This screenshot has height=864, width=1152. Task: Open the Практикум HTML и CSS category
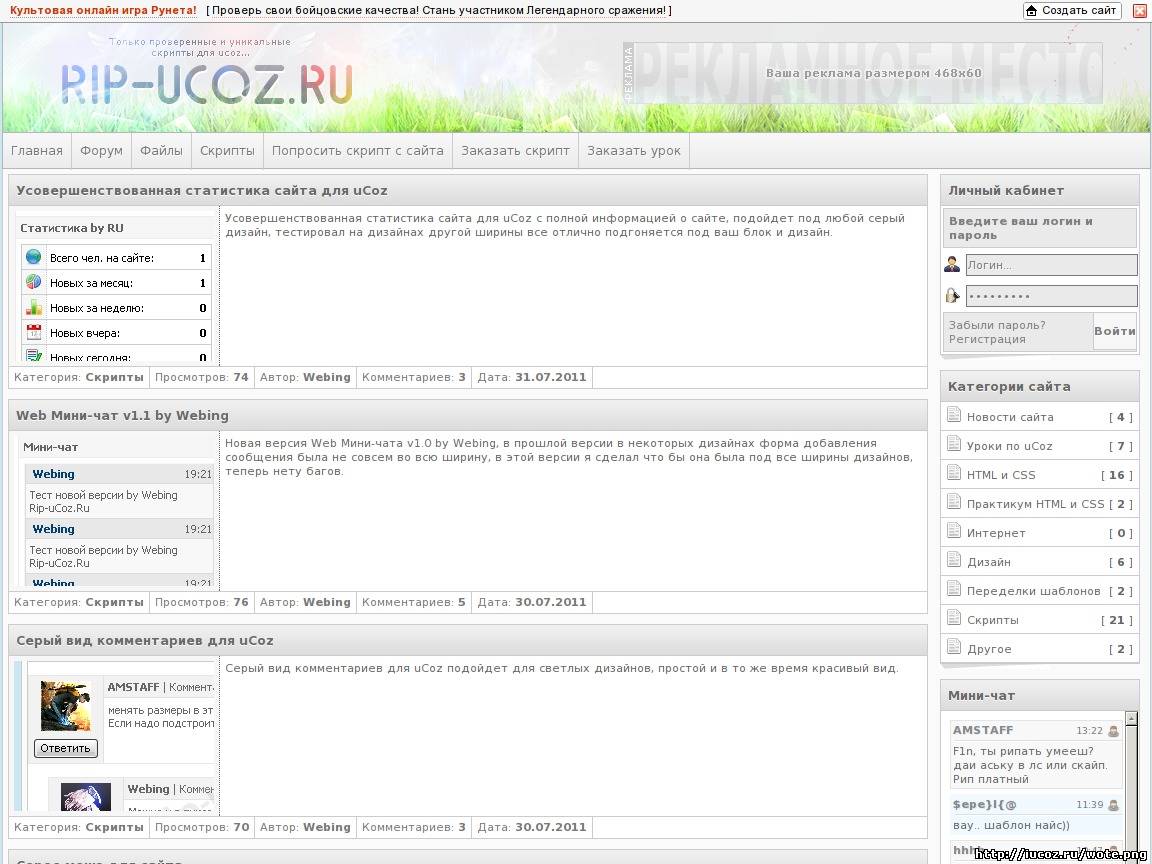1035,504
